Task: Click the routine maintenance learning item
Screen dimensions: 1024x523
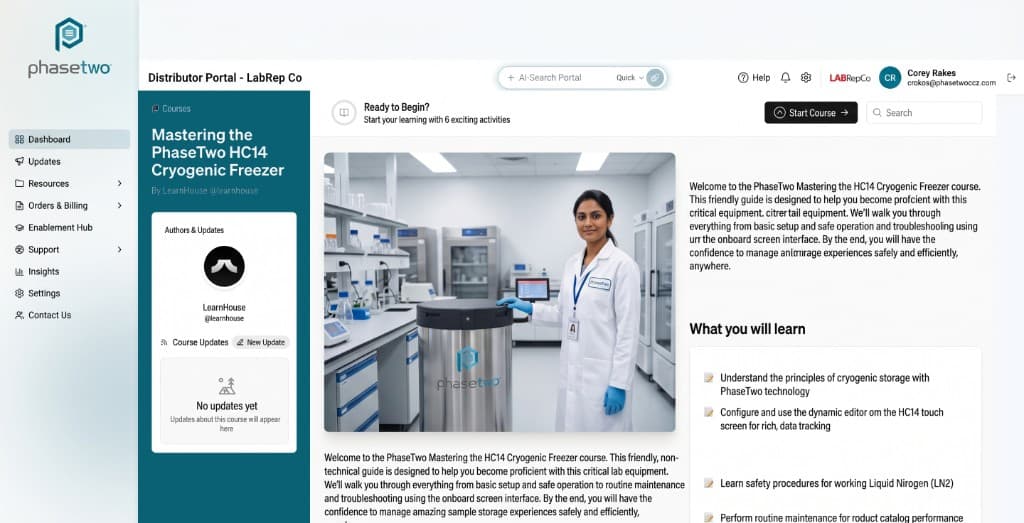Action: pyautogui.click(x=841, y=518)
